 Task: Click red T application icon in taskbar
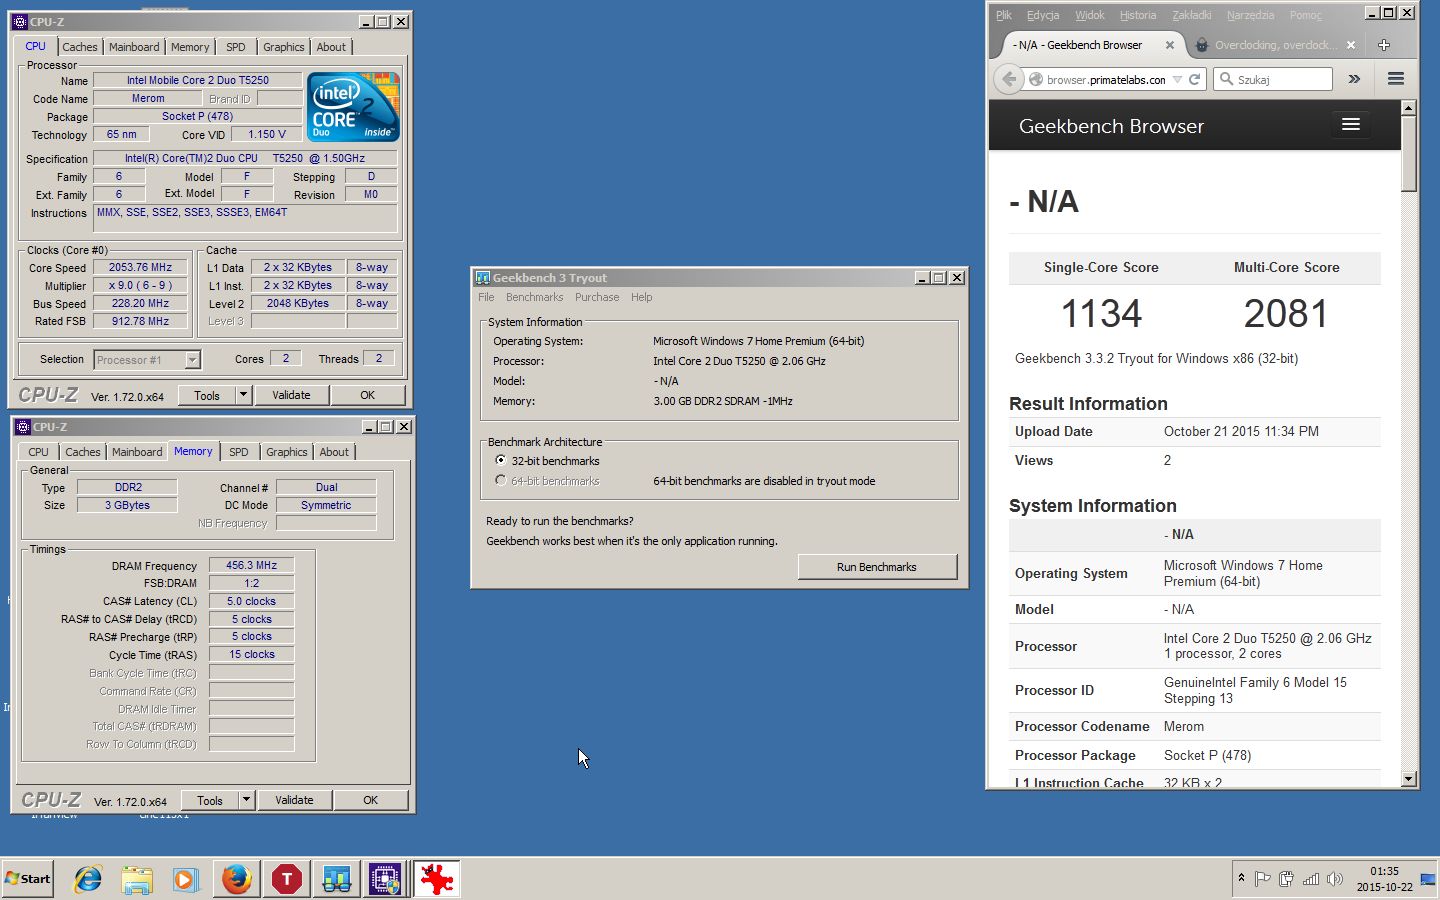(286, 879)
